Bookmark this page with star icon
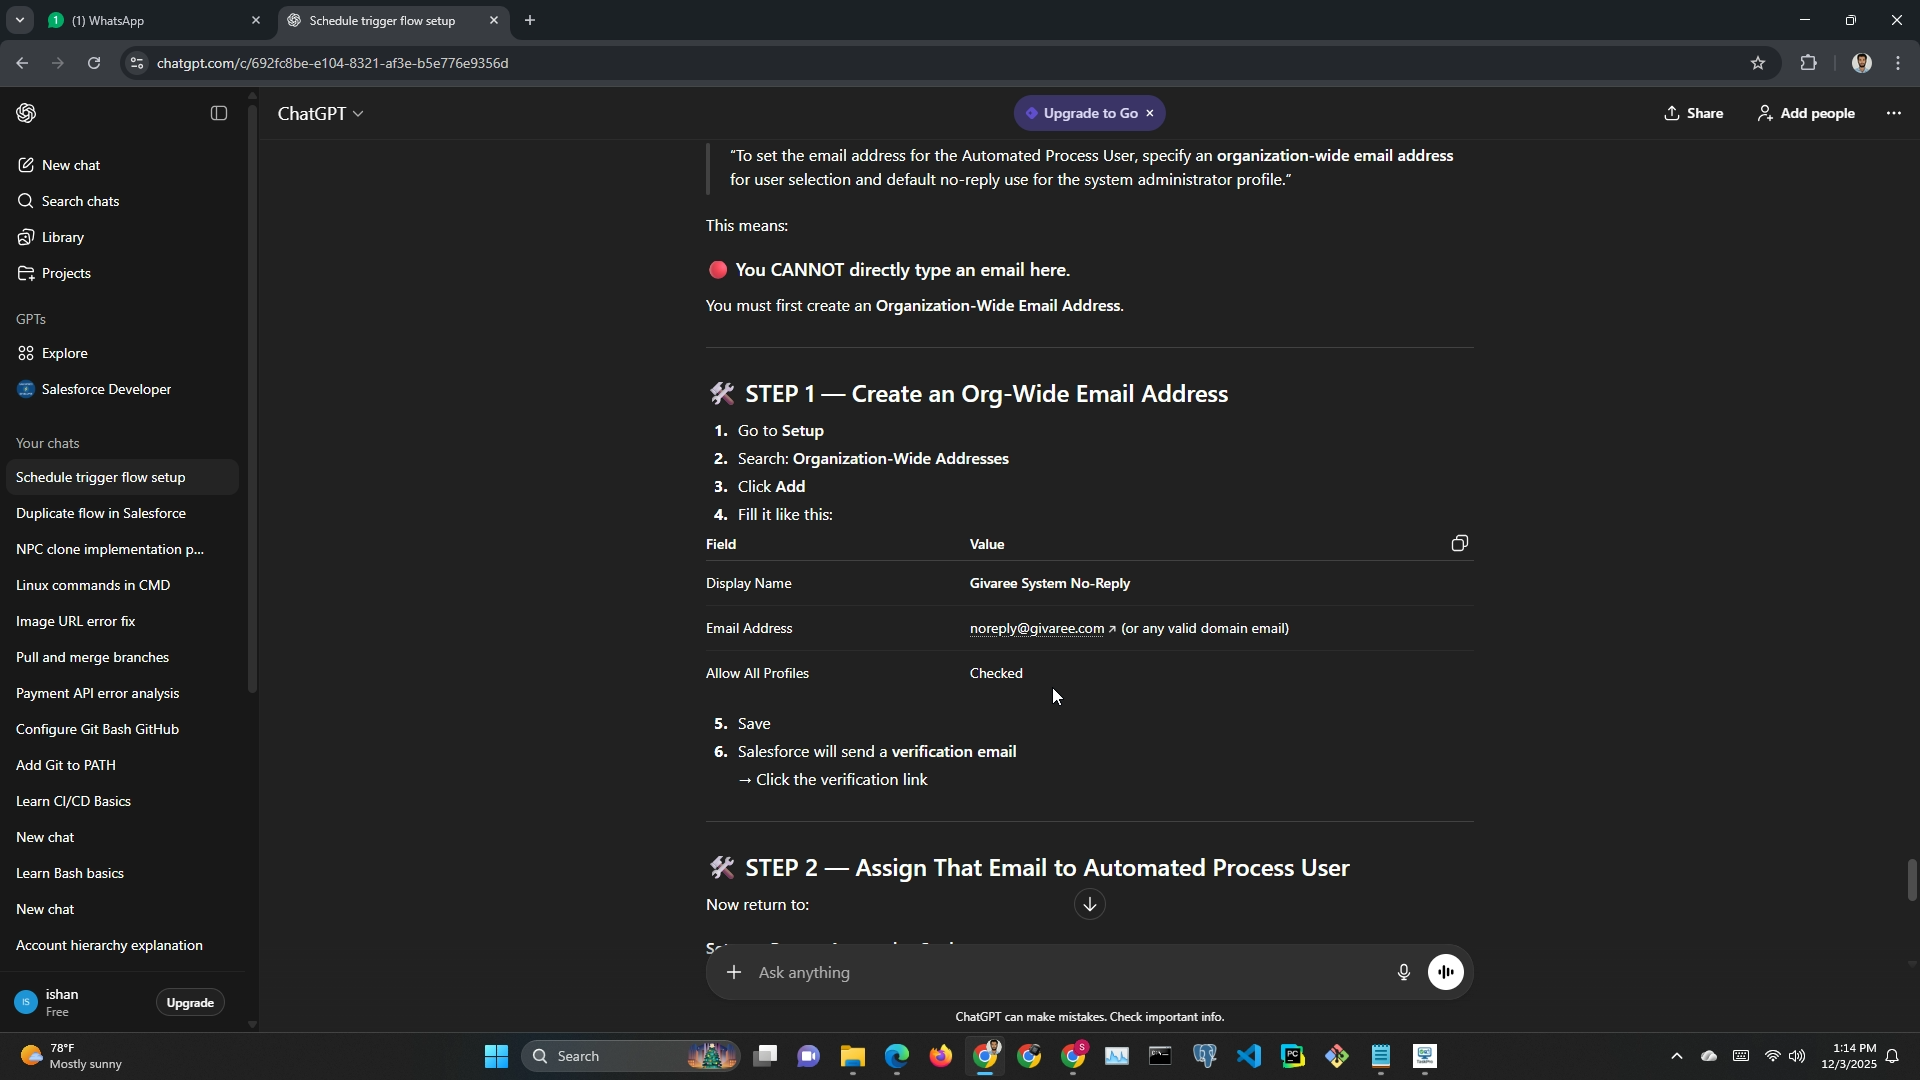This screenshot has height=1080, width=1920. click(x=1757, y=63)
